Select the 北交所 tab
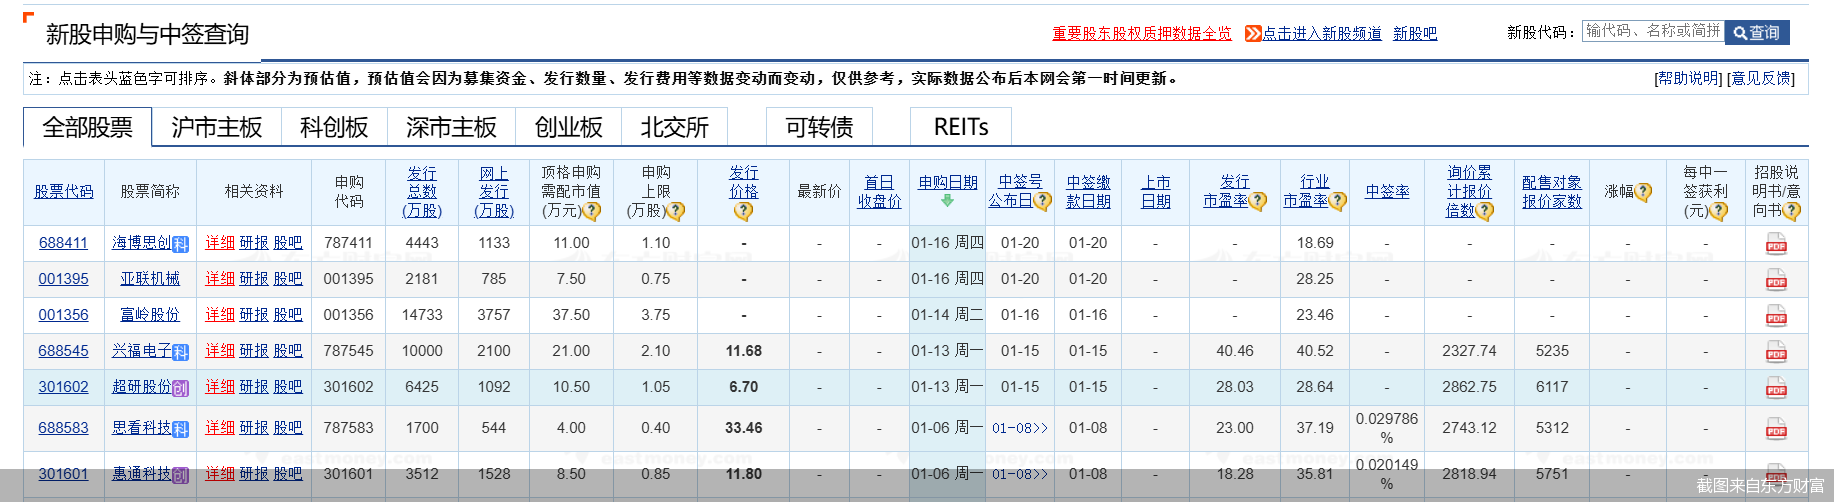The image size is (1834, 502). coord(674,127)
